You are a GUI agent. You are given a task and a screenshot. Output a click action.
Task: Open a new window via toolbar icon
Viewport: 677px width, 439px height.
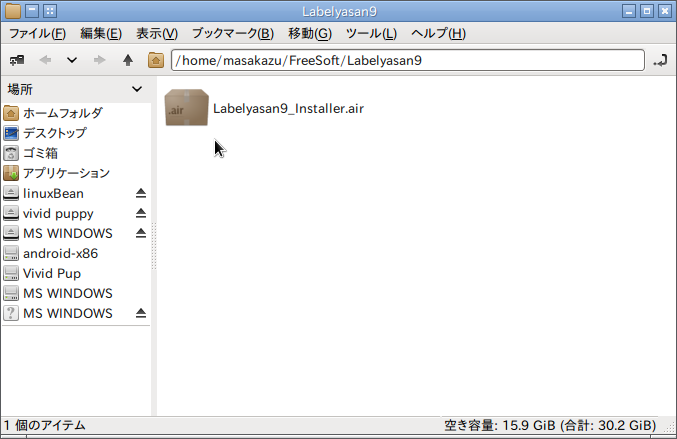point(17,60)
